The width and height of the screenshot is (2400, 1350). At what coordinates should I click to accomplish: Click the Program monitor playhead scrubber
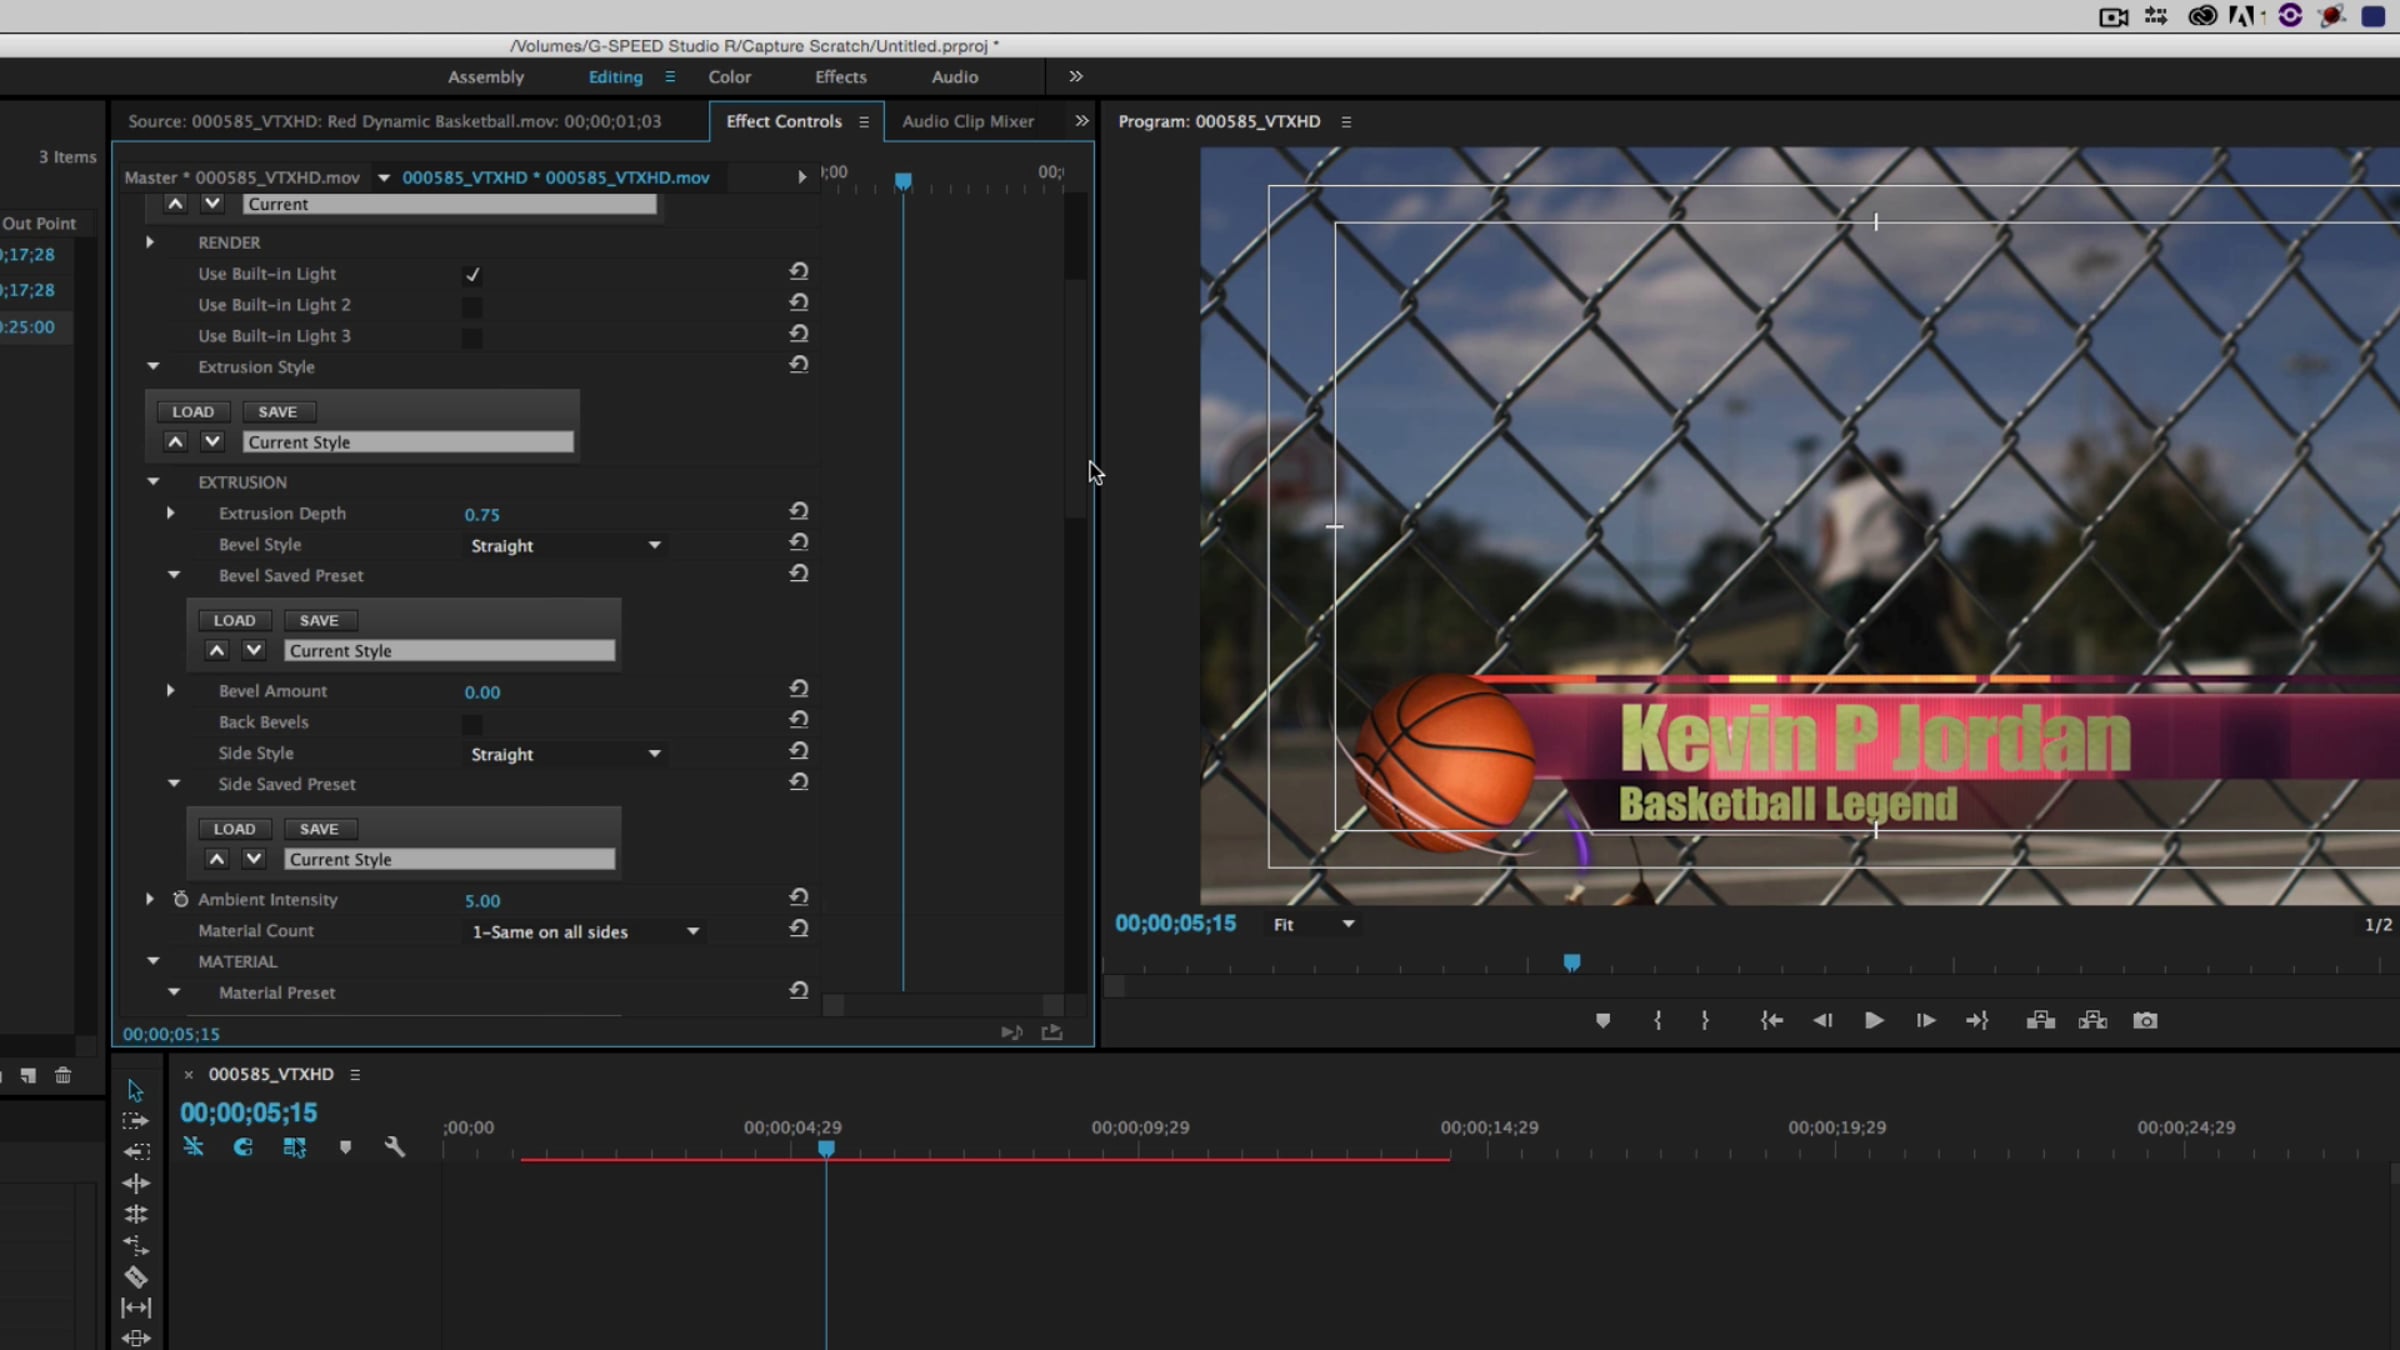click(x=1572, y=962)
